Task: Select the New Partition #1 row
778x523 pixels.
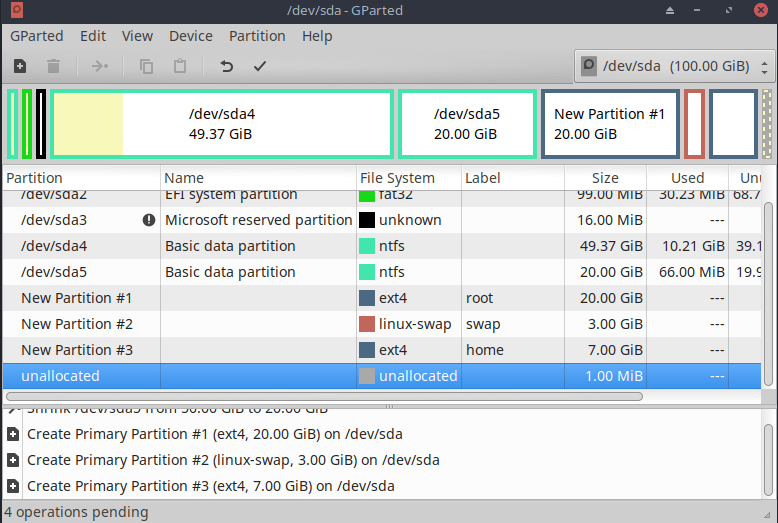Action: click(382, 298)
